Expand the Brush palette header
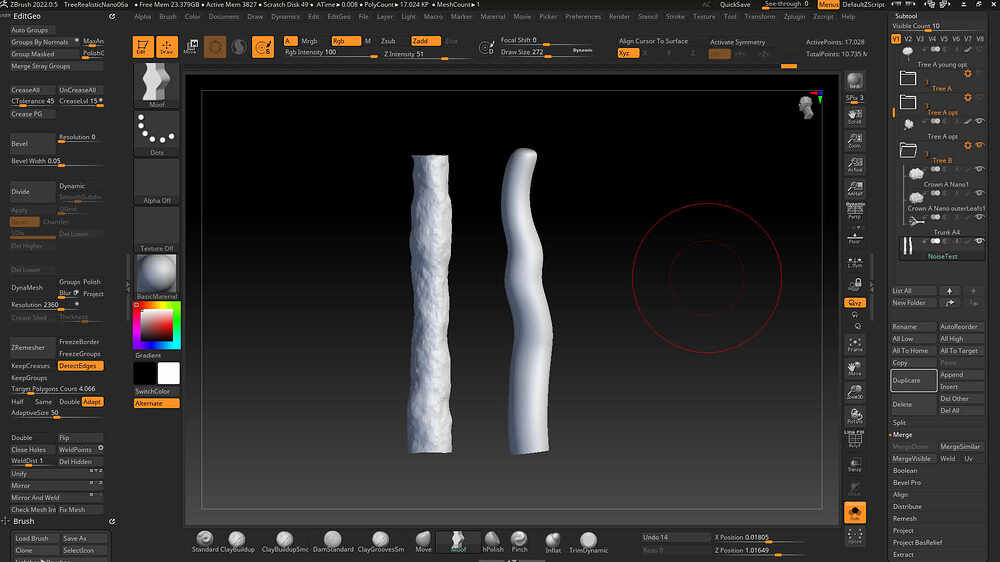The height and width of the screenshot is (562, 1000). [x=24, y=521]
